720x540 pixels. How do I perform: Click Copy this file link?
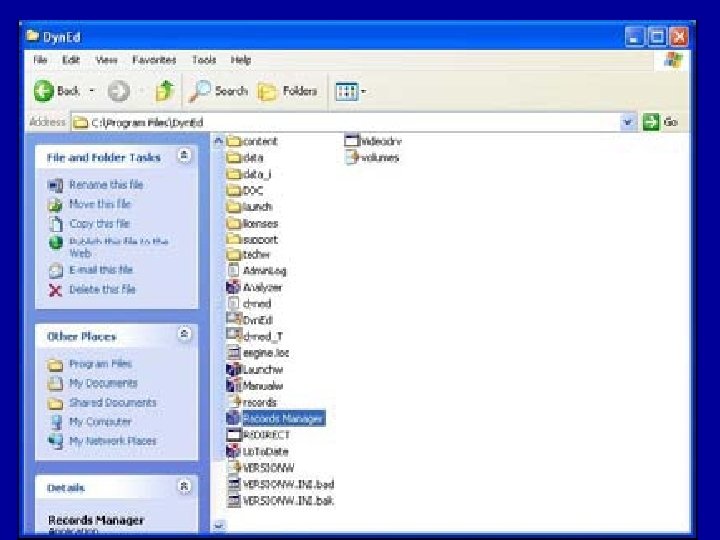(100, 224)
